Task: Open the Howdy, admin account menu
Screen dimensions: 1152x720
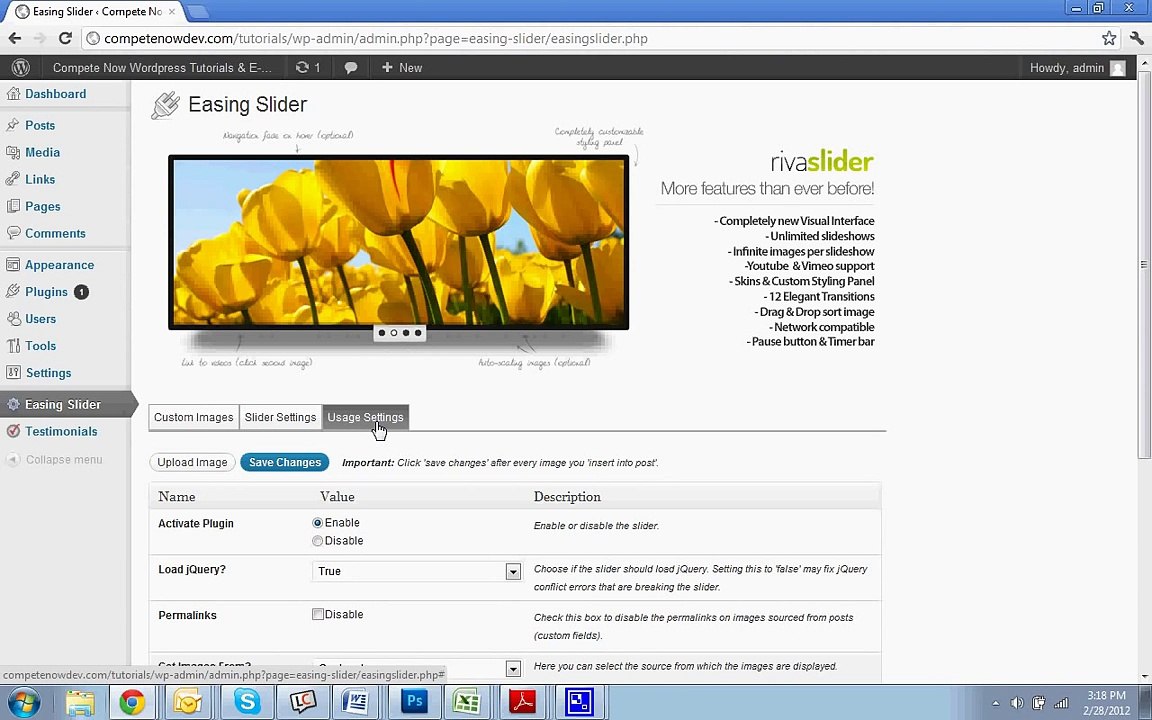Action: tap(1076, 68)
